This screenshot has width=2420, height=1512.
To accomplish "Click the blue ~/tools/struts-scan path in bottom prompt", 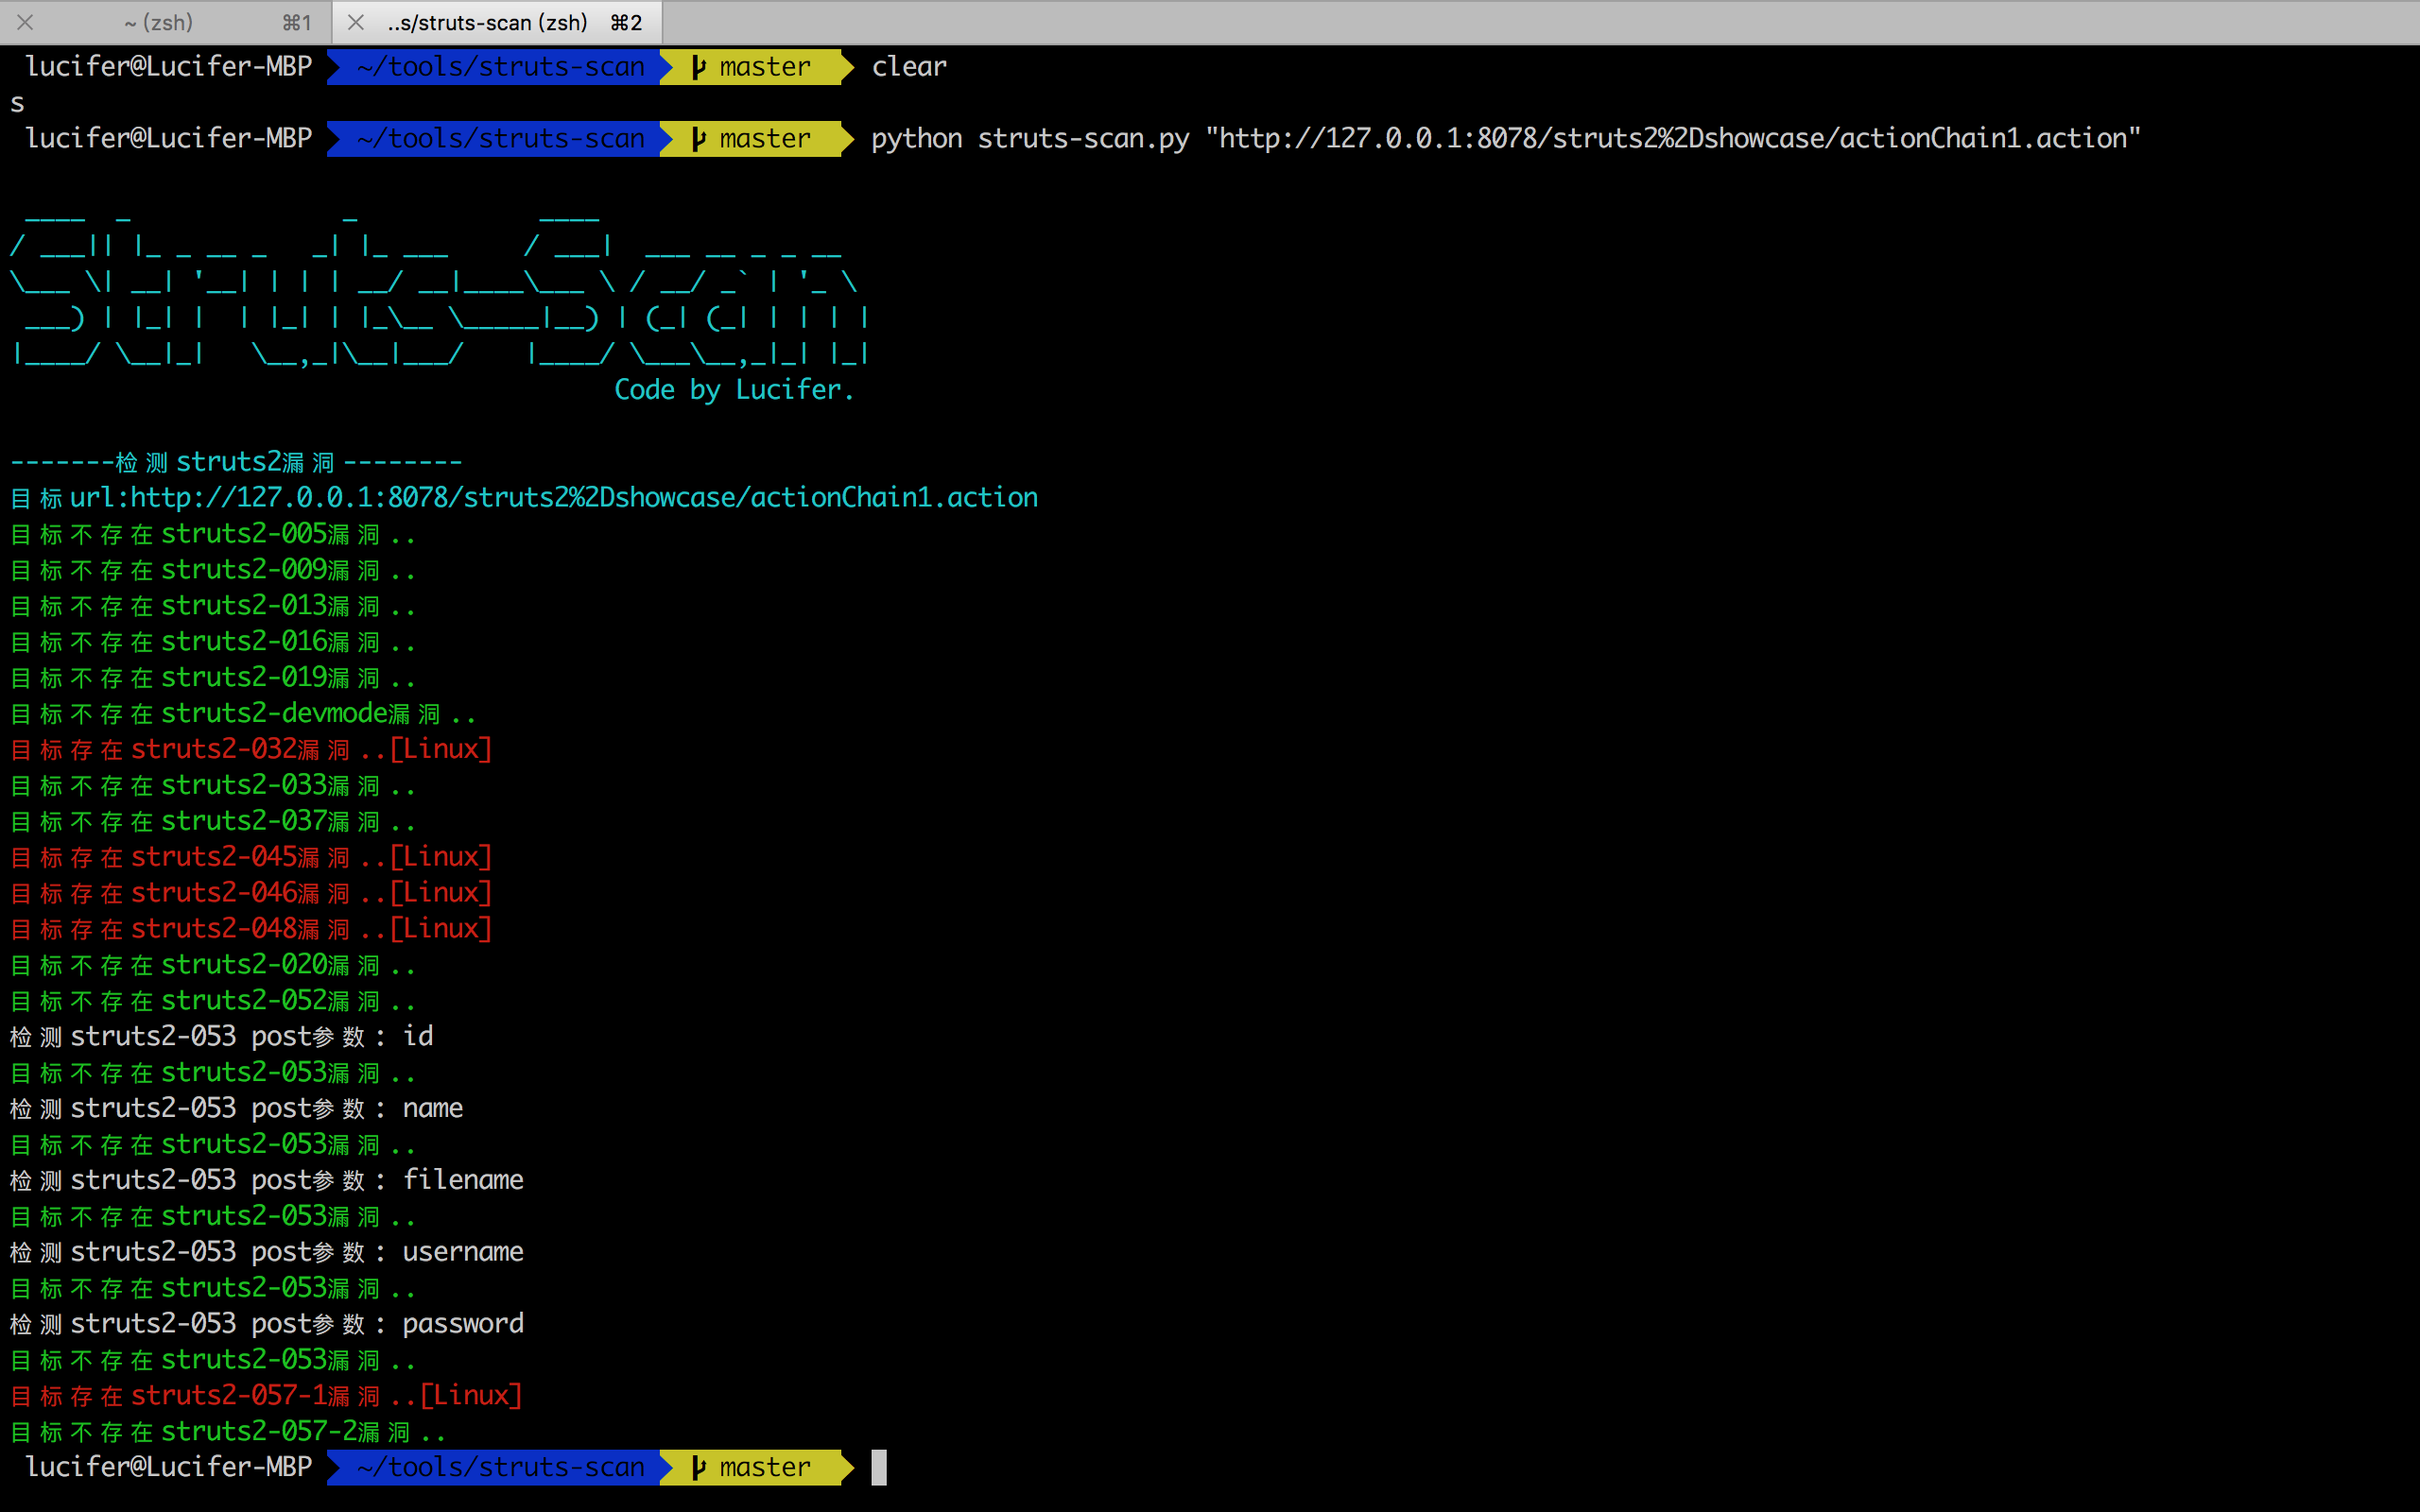I will (500, 1467).
